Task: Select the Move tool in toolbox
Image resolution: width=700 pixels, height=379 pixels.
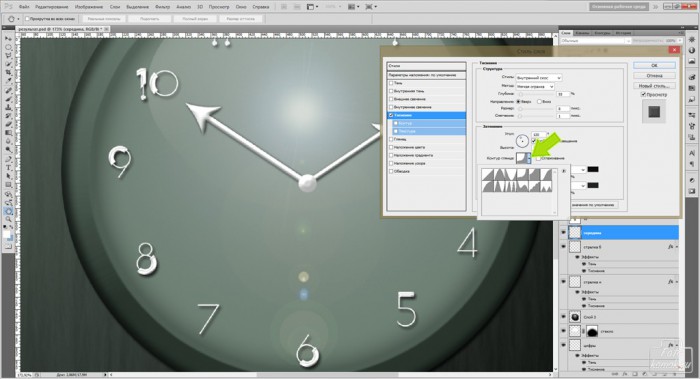Action: click(x=8, y=39)
